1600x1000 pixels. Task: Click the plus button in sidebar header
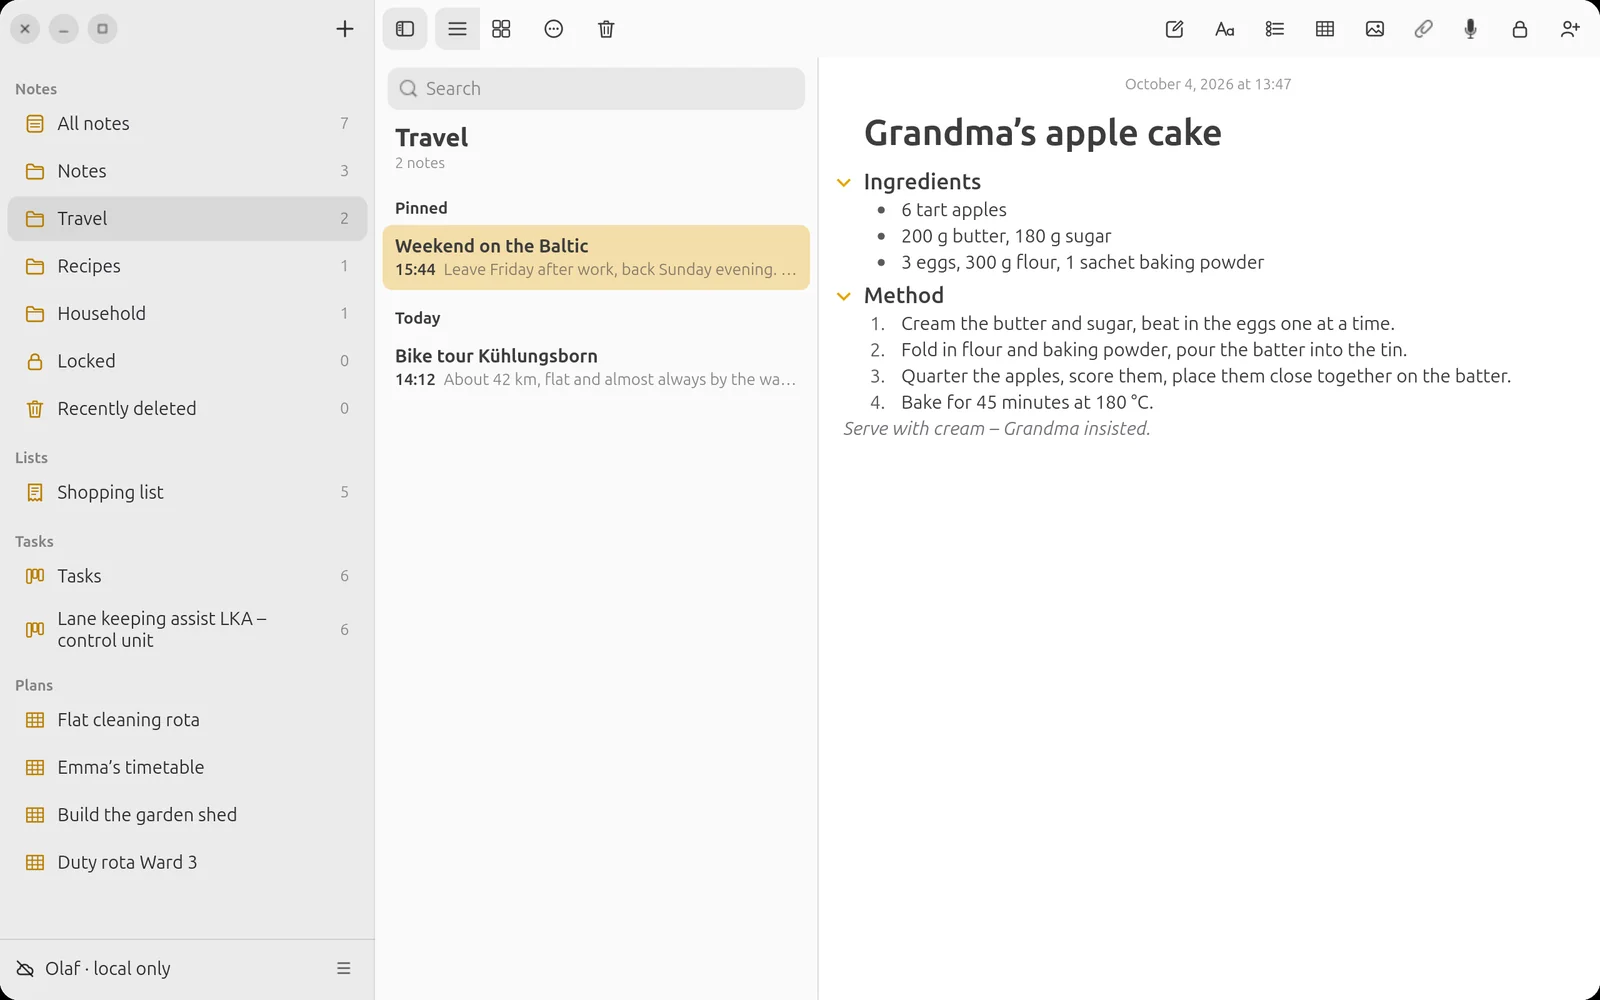pos(345,29)
